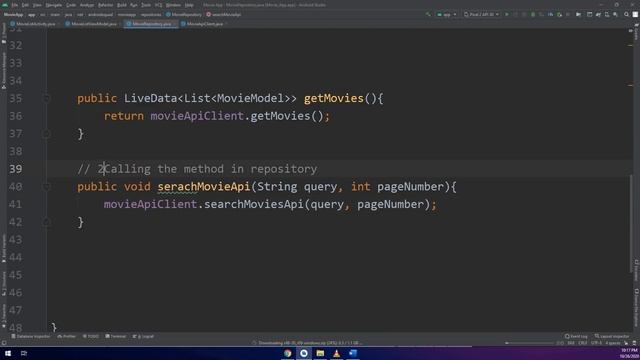Click the Stop toolbar icon
Image resolution: width=640 pixels, height=360 pixels.
click(568, 14)
